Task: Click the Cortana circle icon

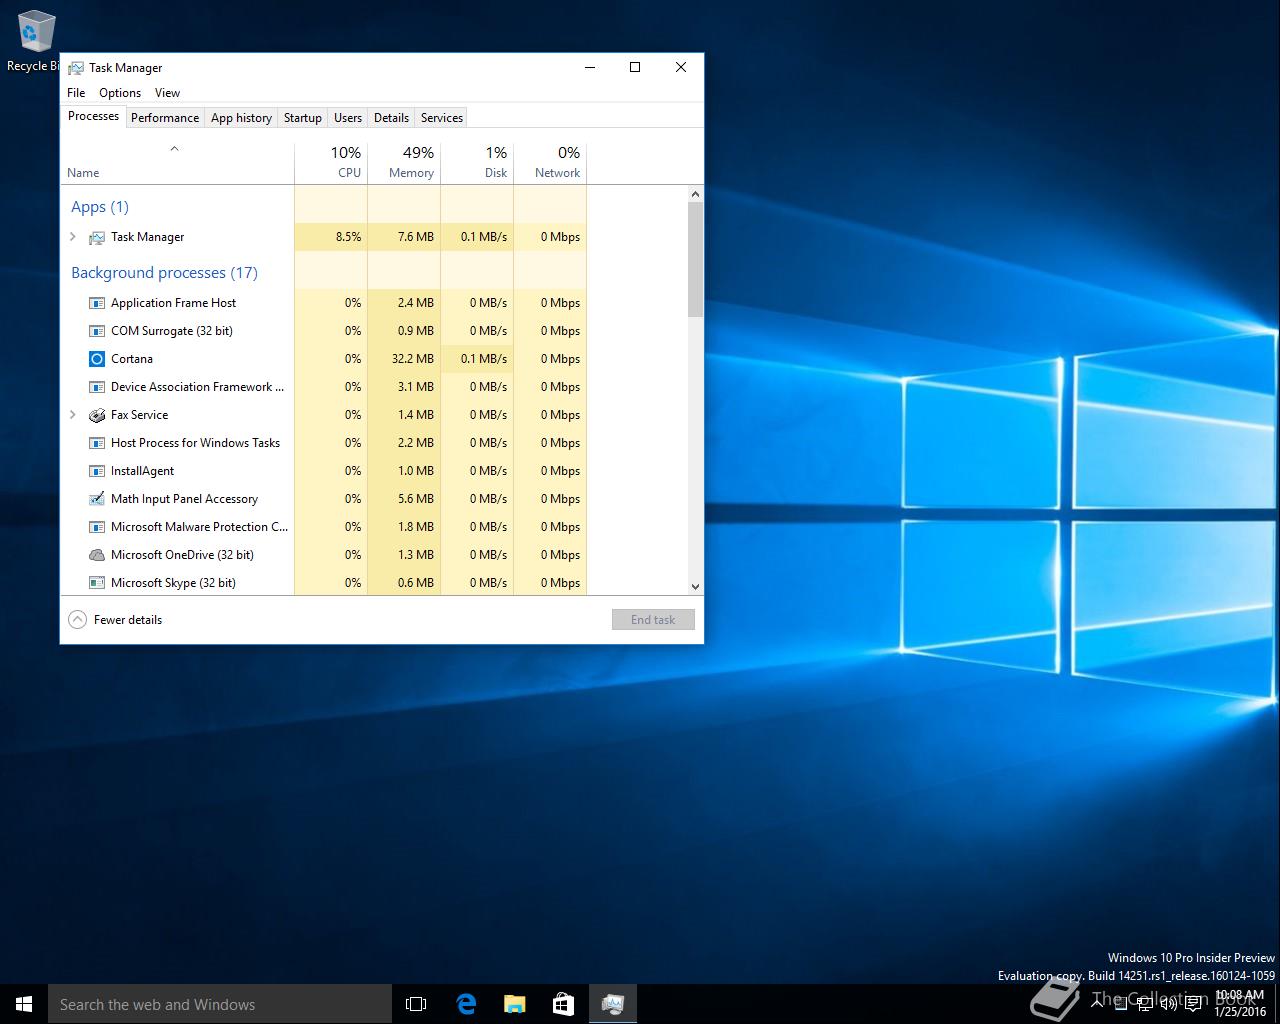Action: coord(97,359)
